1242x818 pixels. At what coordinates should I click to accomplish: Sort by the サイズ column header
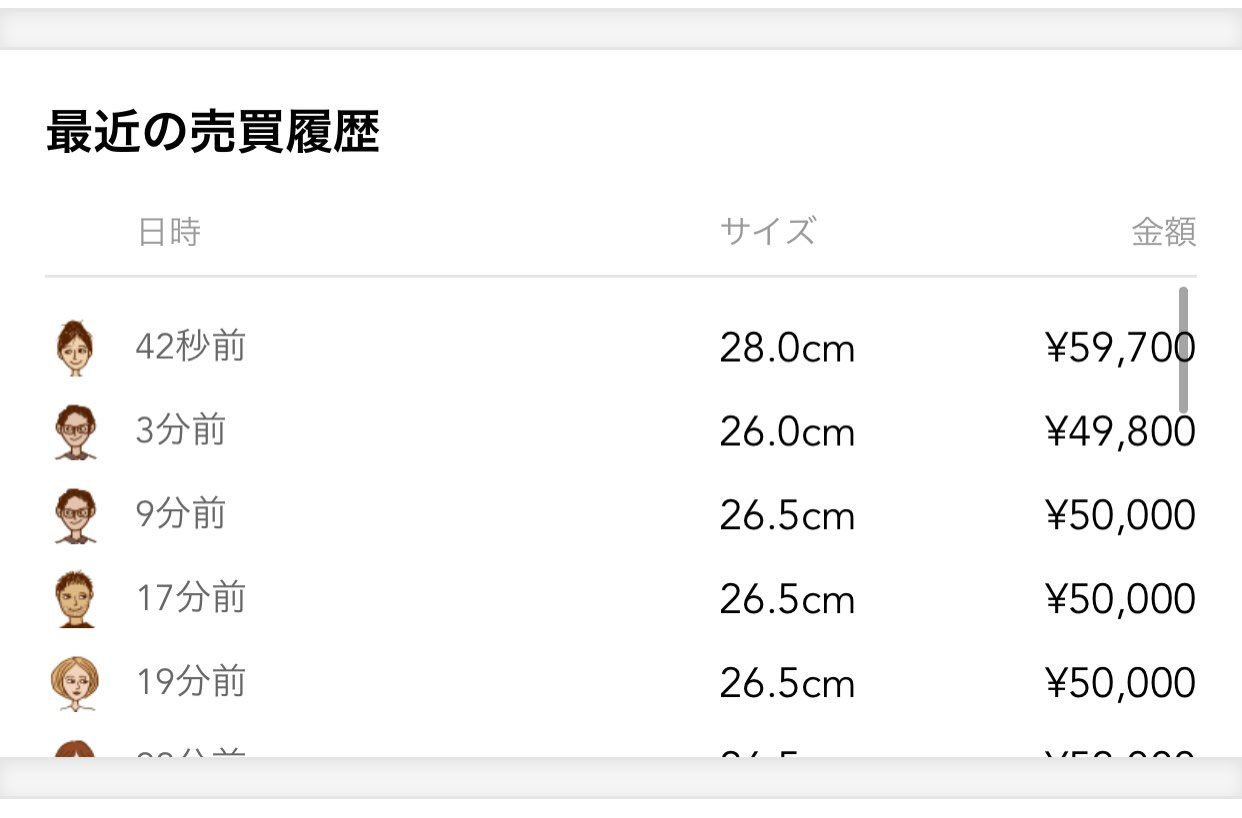coord(768,231)
